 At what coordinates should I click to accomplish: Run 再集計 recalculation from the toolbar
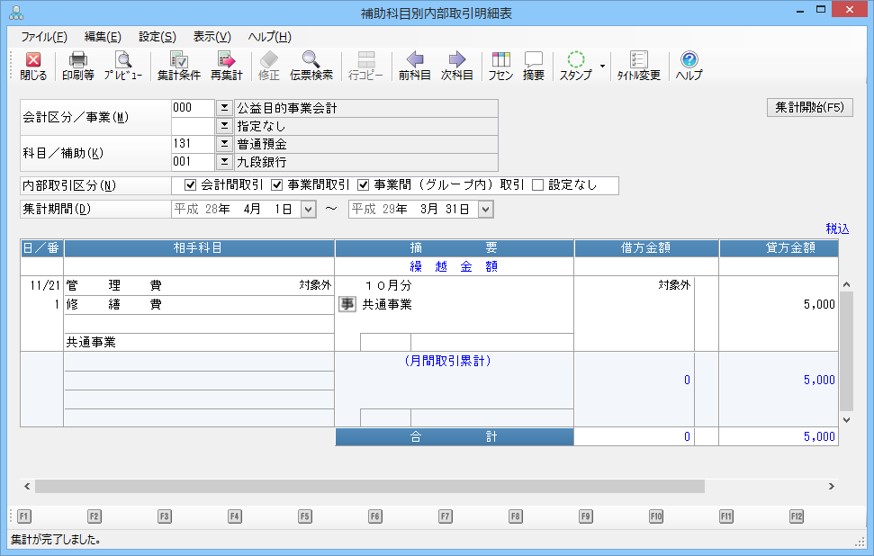click(x=226, y=66)
